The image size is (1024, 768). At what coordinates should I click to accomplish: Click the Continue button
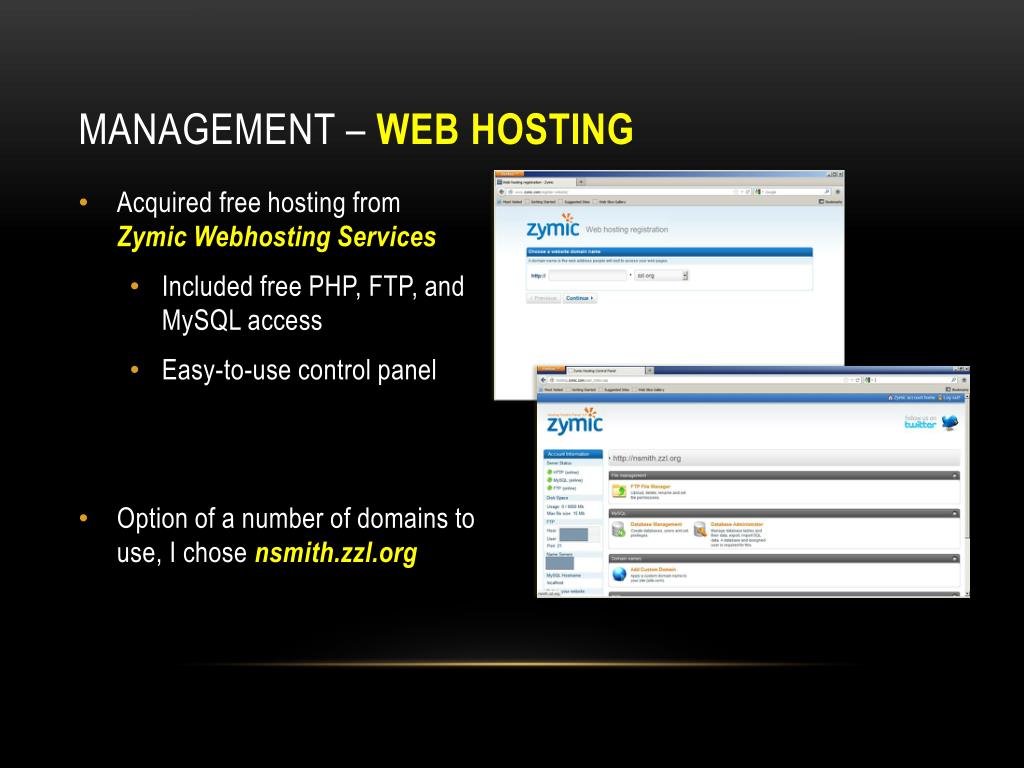click(x=579, y=298)
